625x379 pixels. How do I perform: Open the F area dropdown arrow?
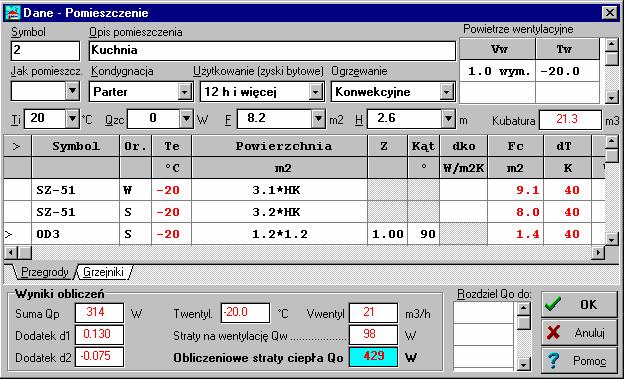[x=318, y=118]
